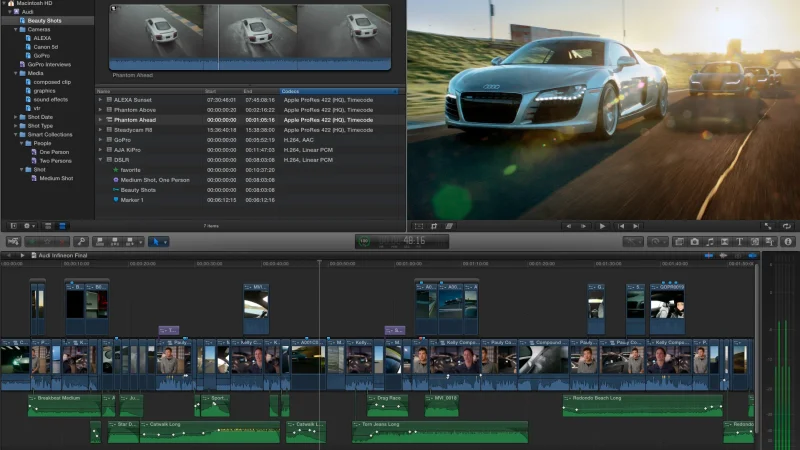Open the Generators browser
The height and width of the screenshot is (450, 800).
pos(755,242)
